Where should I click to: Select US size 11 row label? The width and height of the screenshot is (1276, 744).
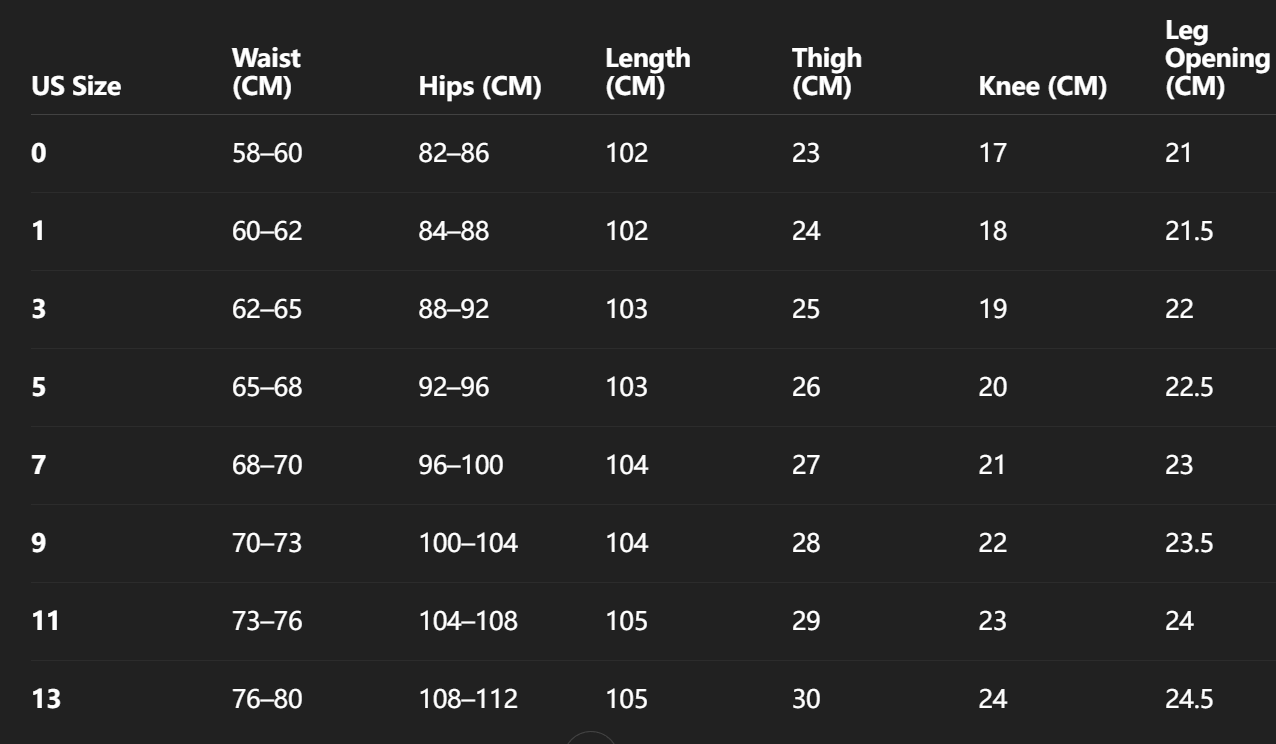[x=46, y=622]
